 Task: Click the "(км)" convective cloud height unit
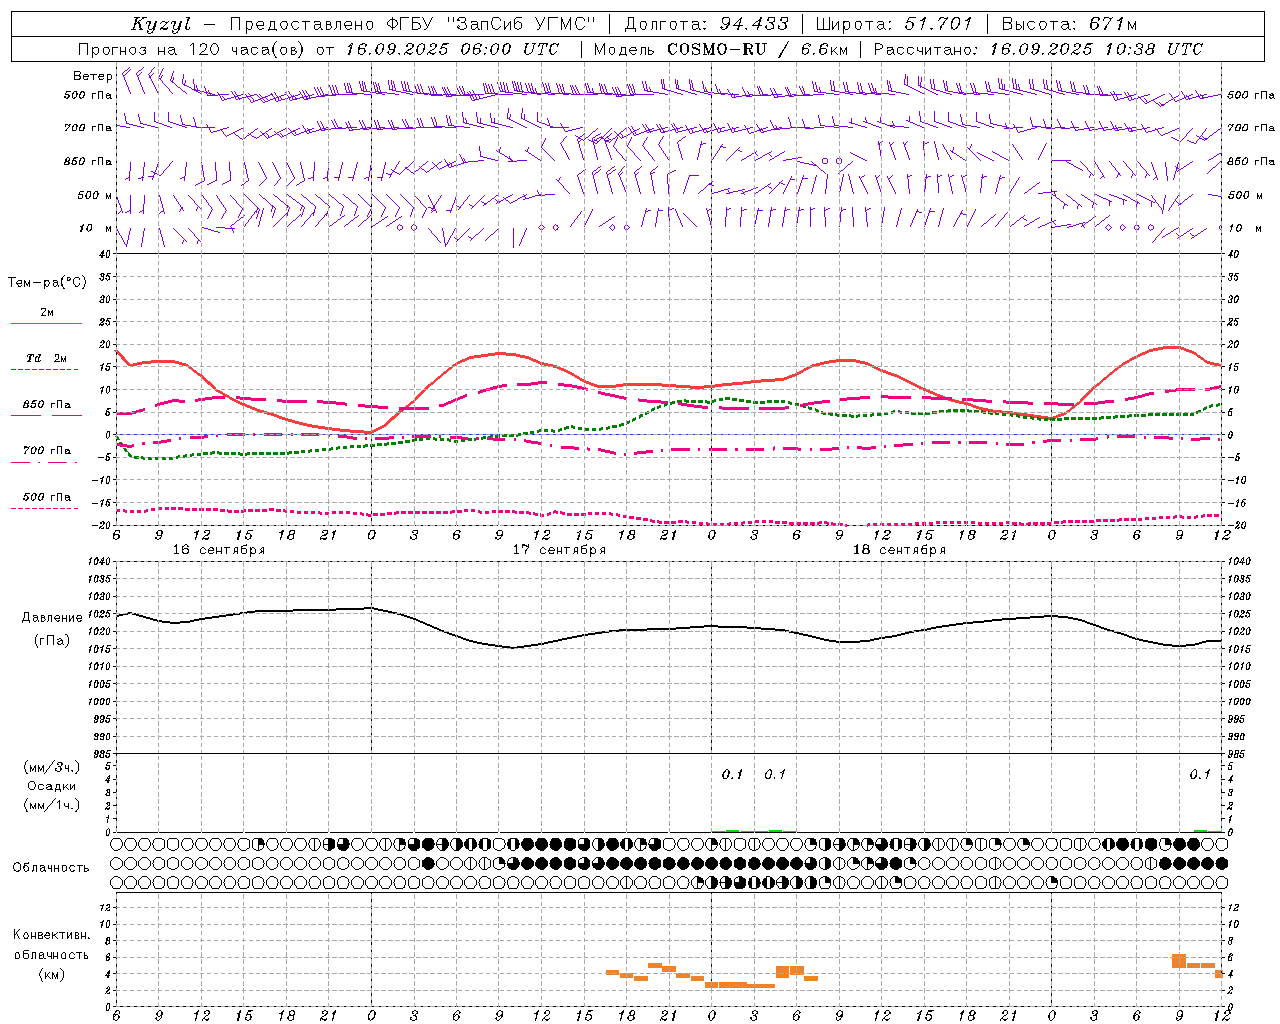tap(52, 973)
